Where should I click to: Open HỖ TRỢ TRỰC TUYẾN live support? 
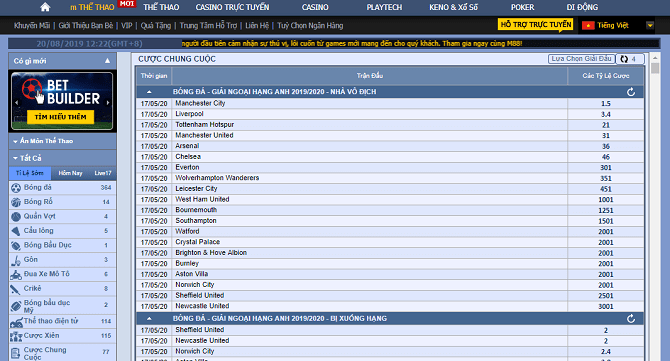coord(536,24)
